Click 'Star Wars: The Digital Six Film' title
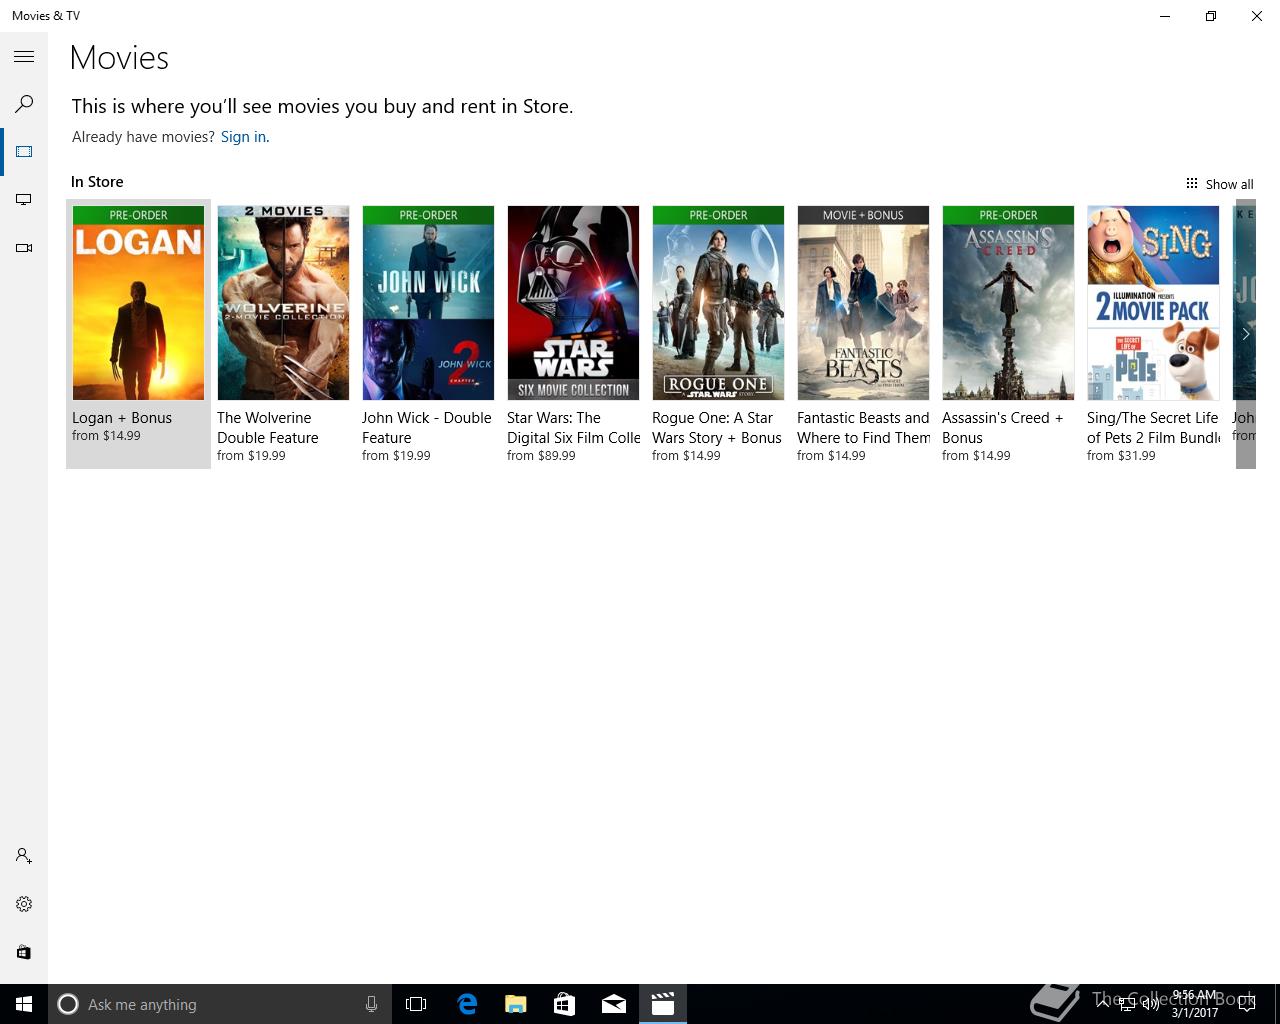Screen dimensions: 1280x1024 (573, 428)
